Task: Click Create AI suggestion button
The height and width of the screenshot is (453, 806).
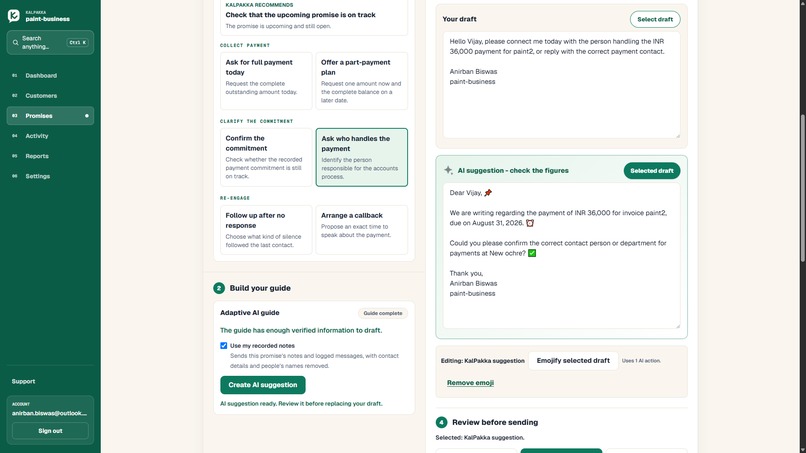Action: point(263,385)
